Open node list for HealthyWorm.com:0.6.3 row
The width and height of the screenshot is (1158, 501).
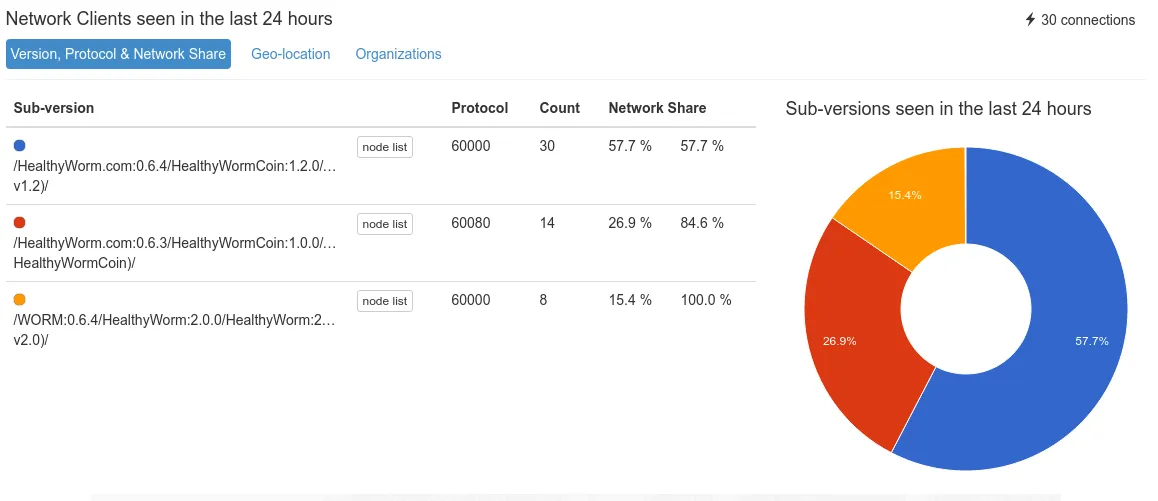coord(385,224)
